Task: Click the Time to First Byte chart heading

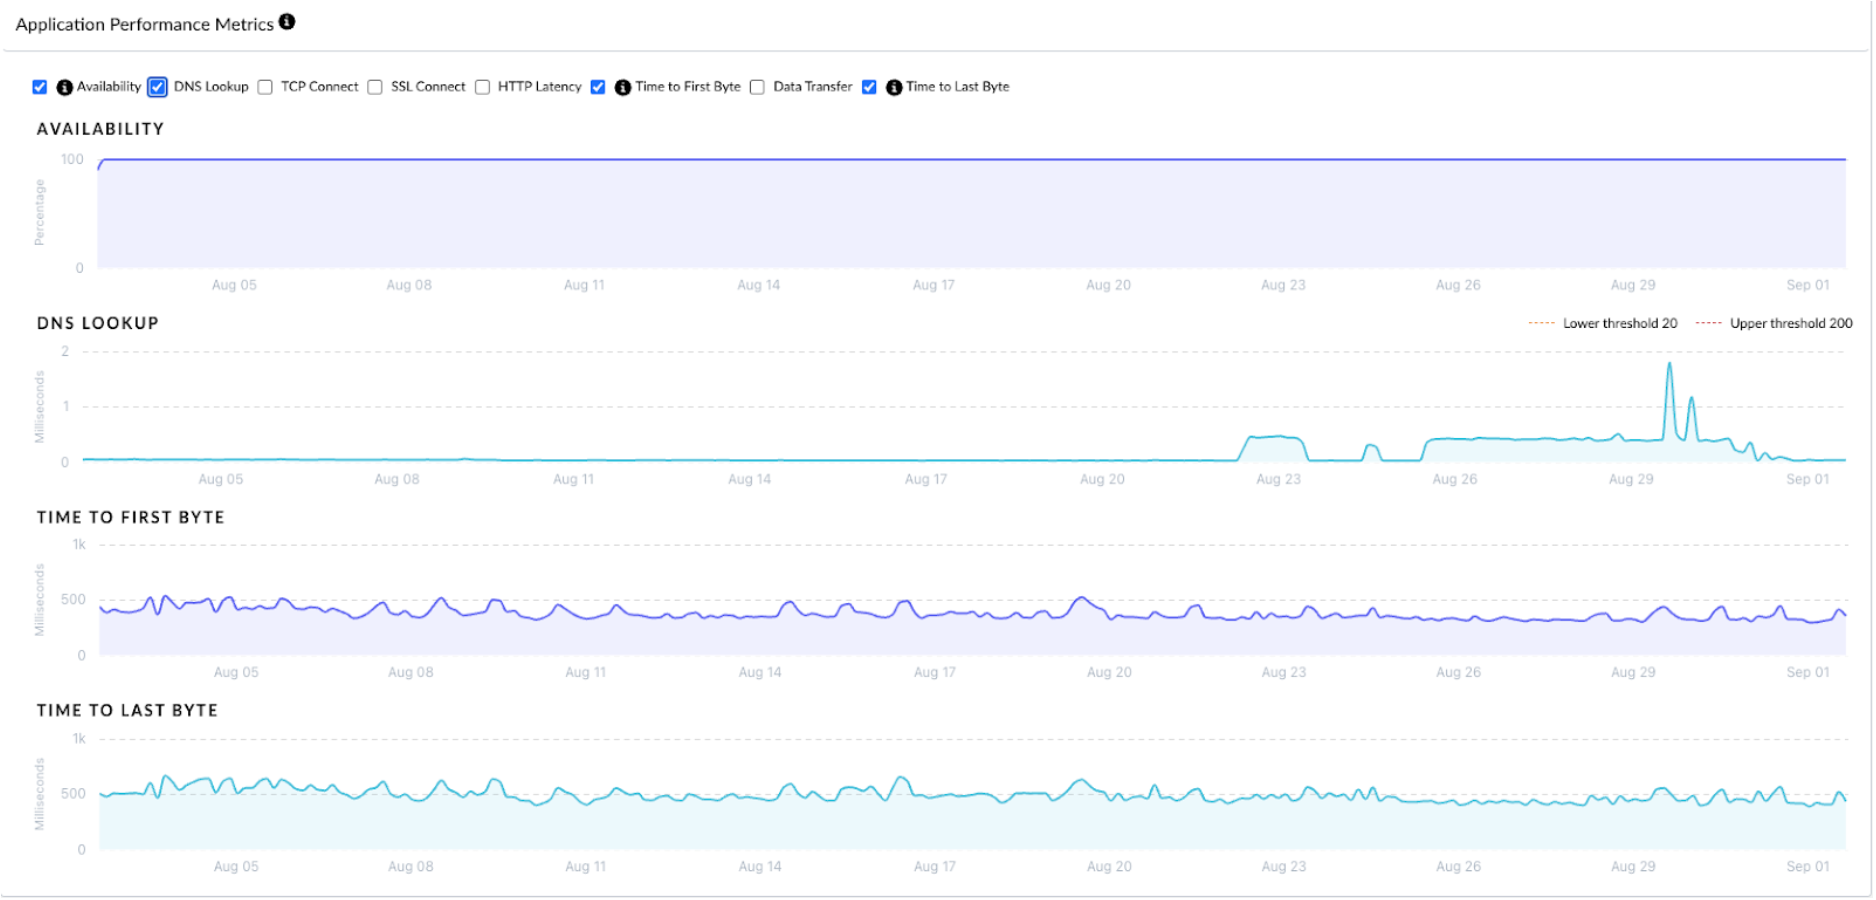Action: 131,517
